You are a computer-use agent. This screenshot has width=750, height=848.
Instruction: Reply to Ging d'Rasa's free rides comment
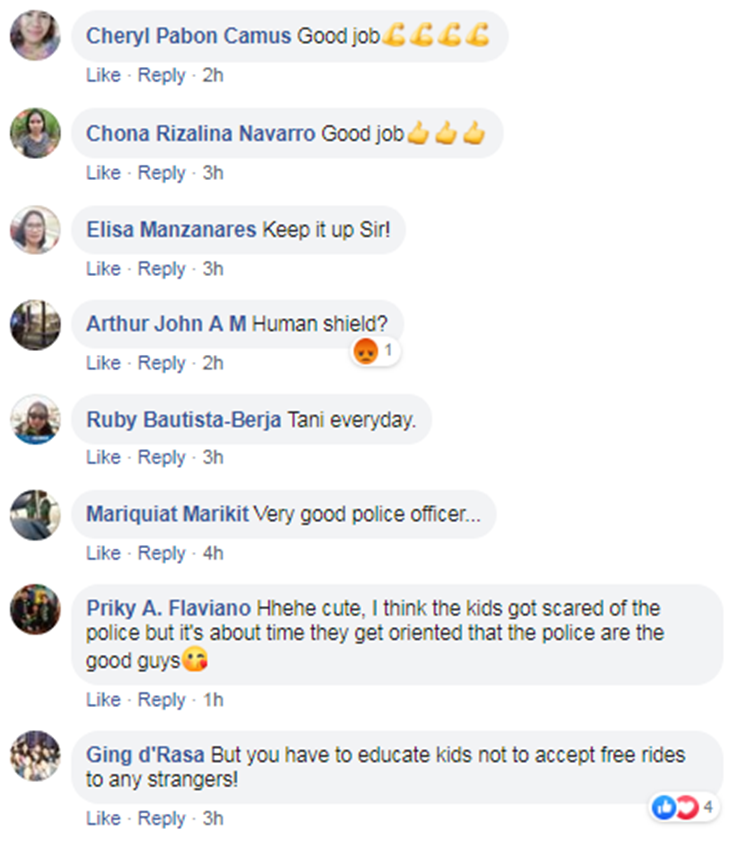161,818
